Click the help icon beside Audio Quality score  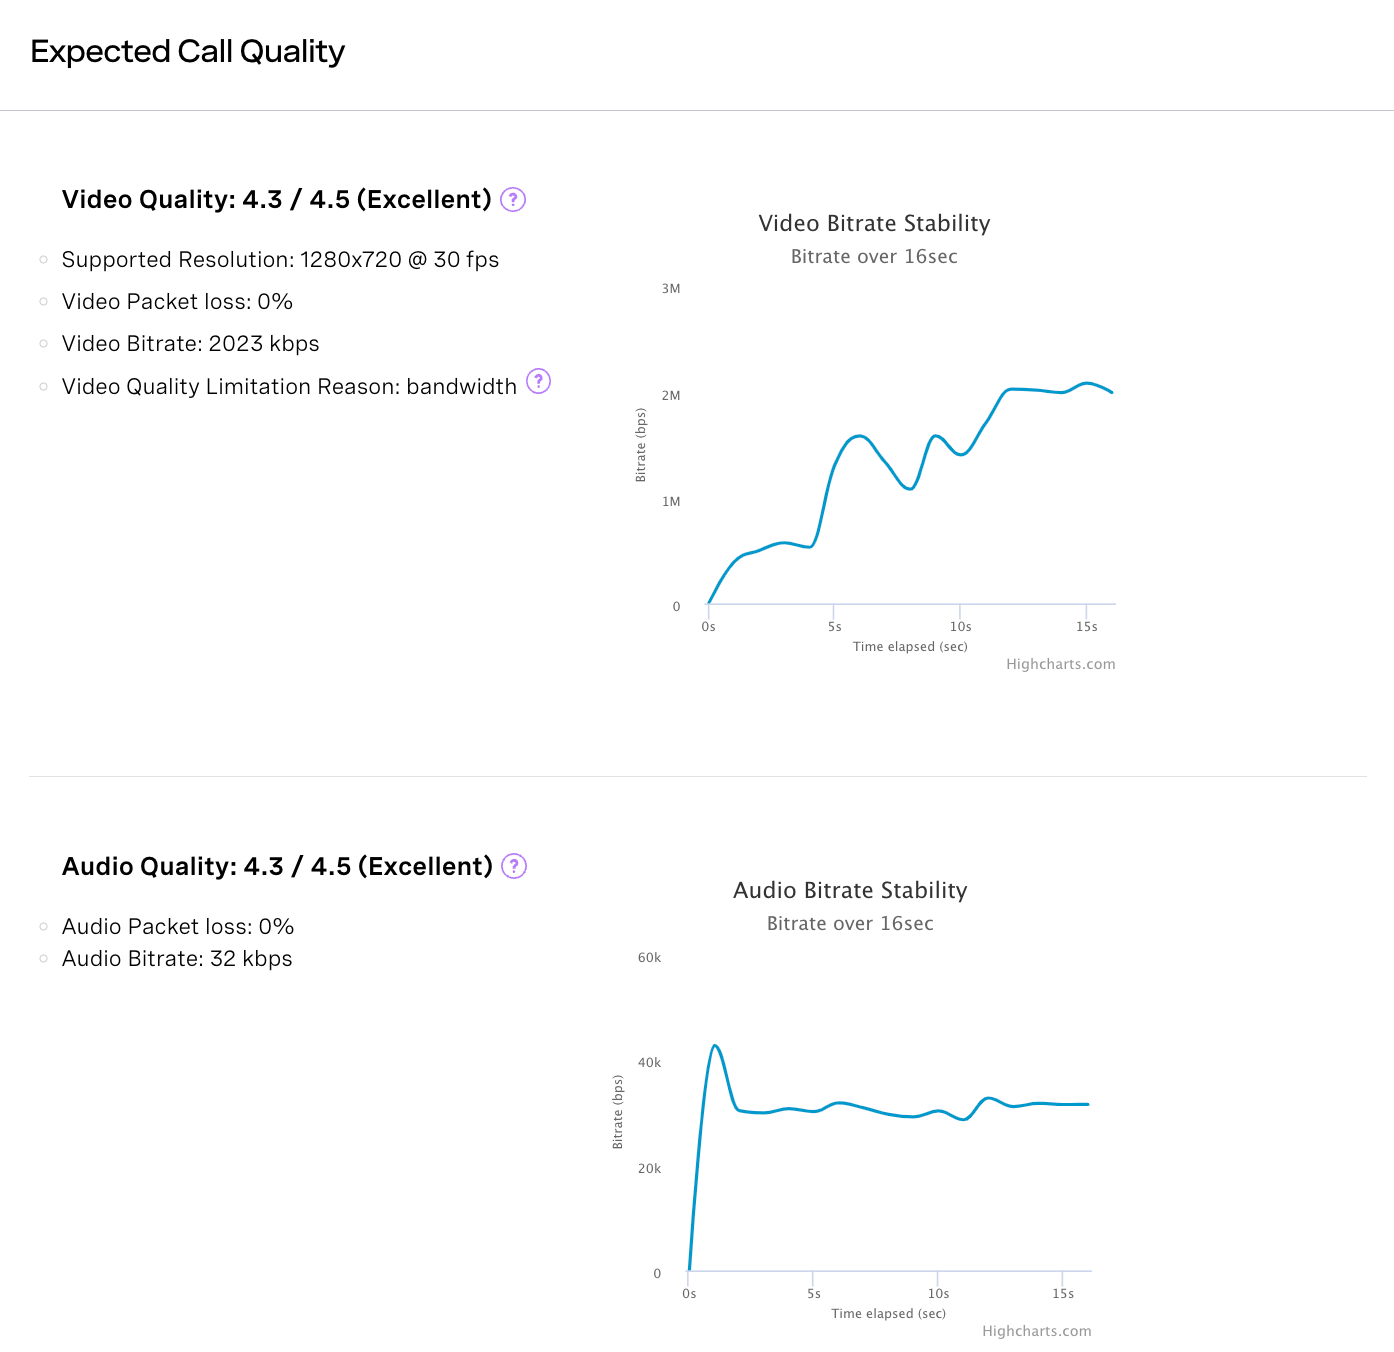coord(514,866)
